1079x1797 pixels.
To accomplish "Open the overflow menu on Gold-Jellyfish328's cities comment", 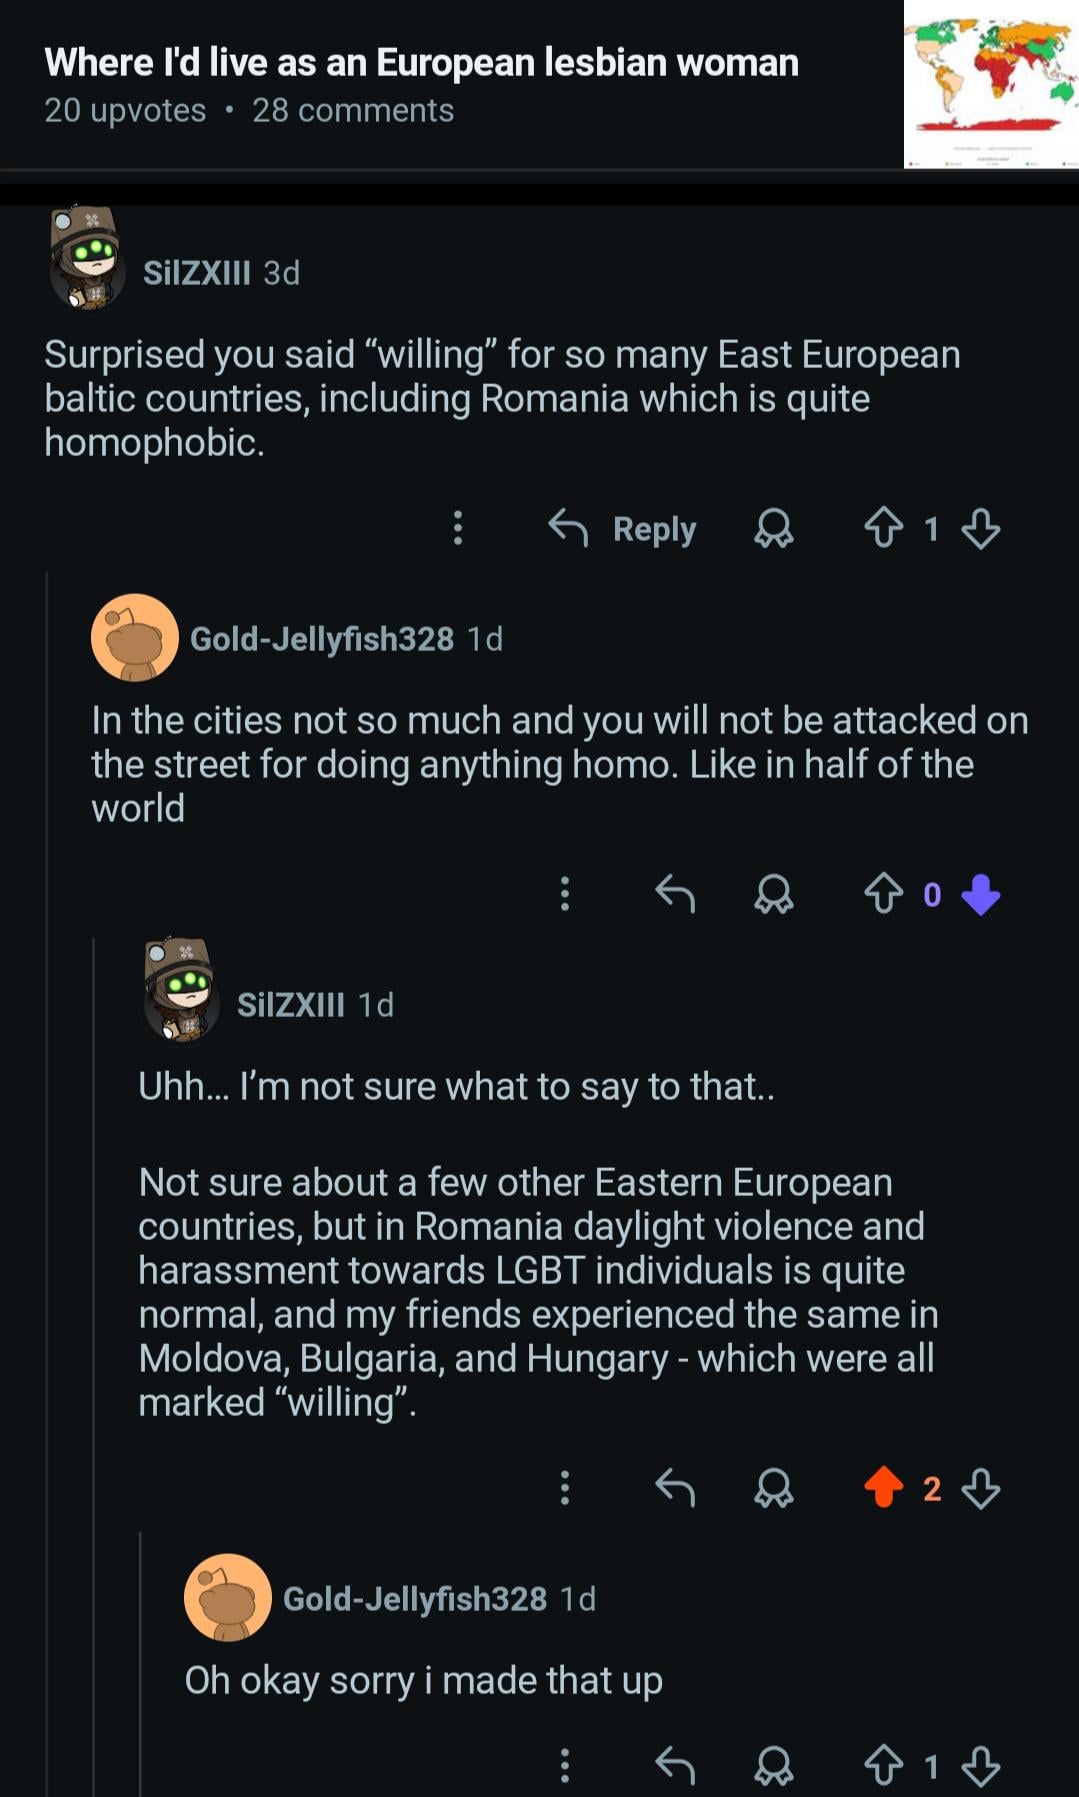I will [565, 893].
